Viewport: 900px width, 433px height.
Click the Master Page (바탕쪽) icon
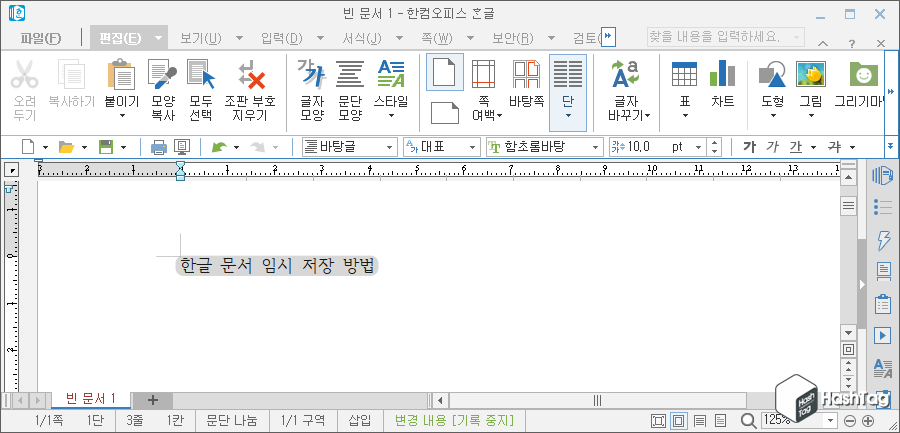coord(526,74)
